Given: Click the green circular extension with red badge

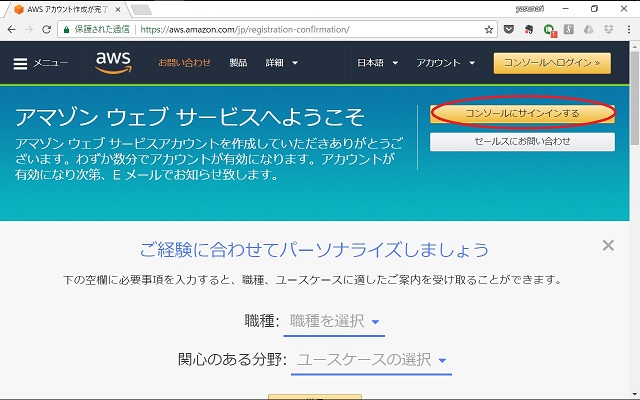Looking at the screenshot, I should click(549, 30).
